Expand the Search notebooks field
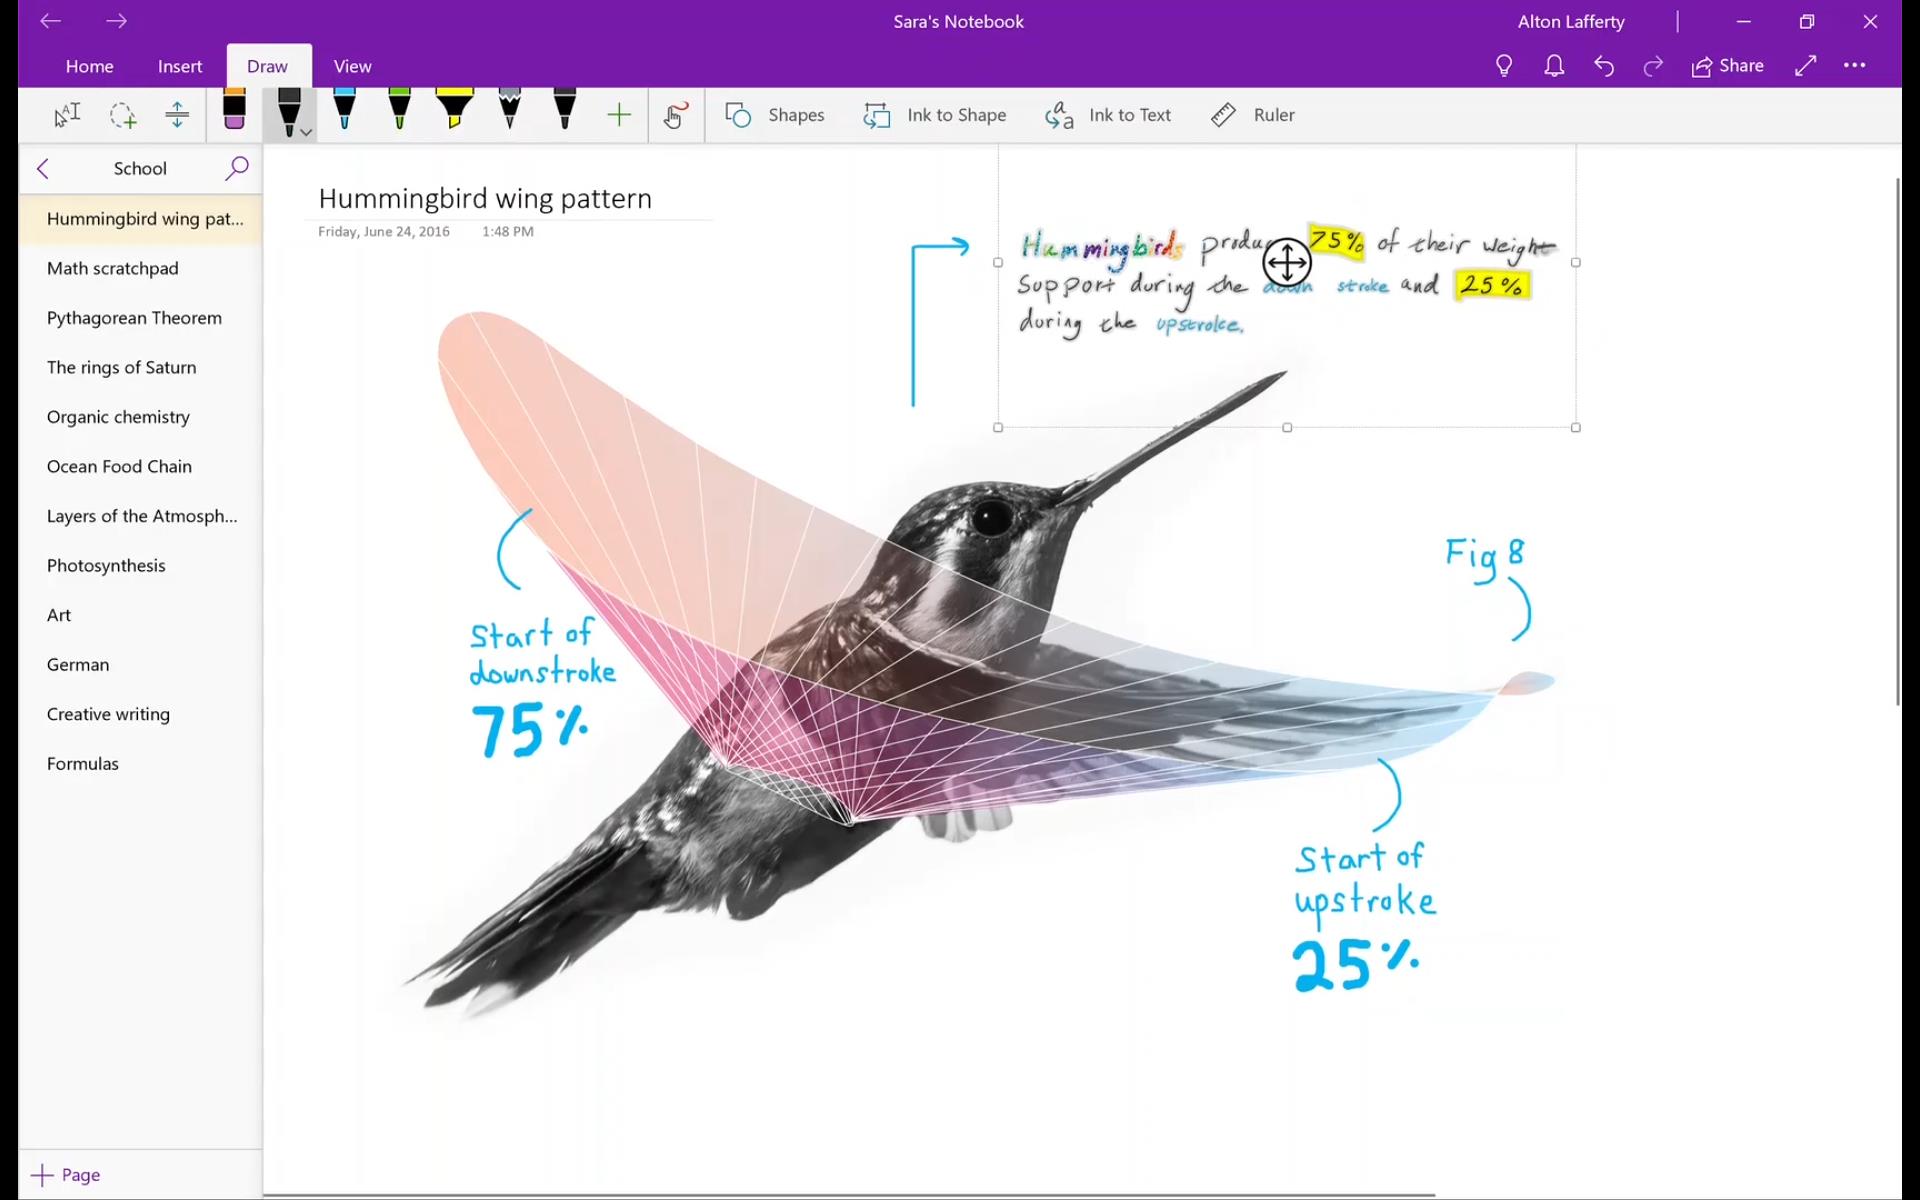This screenshot has height=1200, width=1920. 236,166
